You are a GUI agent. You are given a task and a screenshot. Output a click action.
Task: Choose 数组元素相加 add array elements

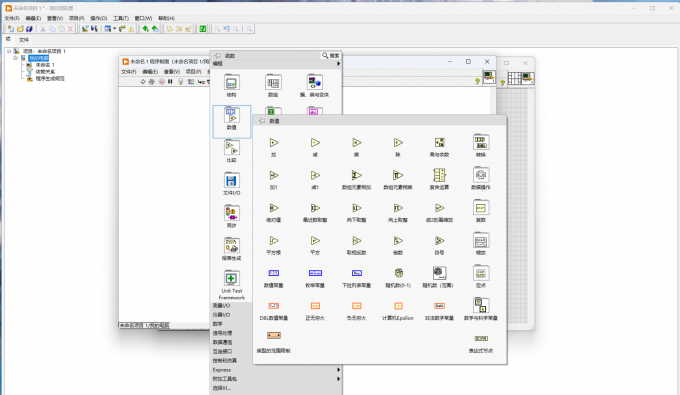tap(356, 175)
